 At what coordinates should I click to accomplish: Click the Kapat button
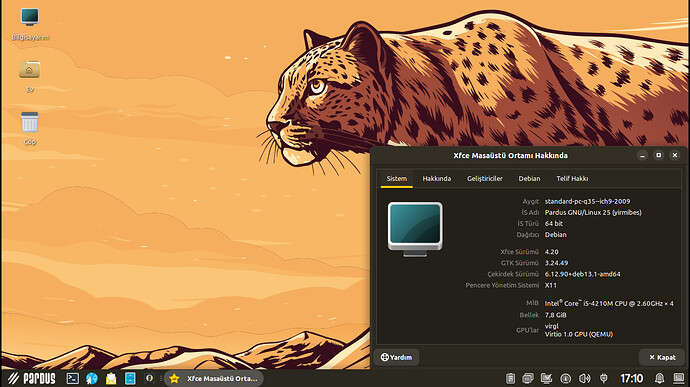(662, 357)
